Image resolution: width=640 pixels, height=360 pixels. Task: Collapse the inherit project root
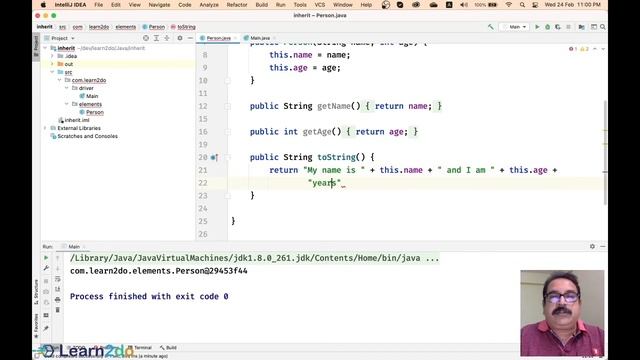(x=45, y=48)
